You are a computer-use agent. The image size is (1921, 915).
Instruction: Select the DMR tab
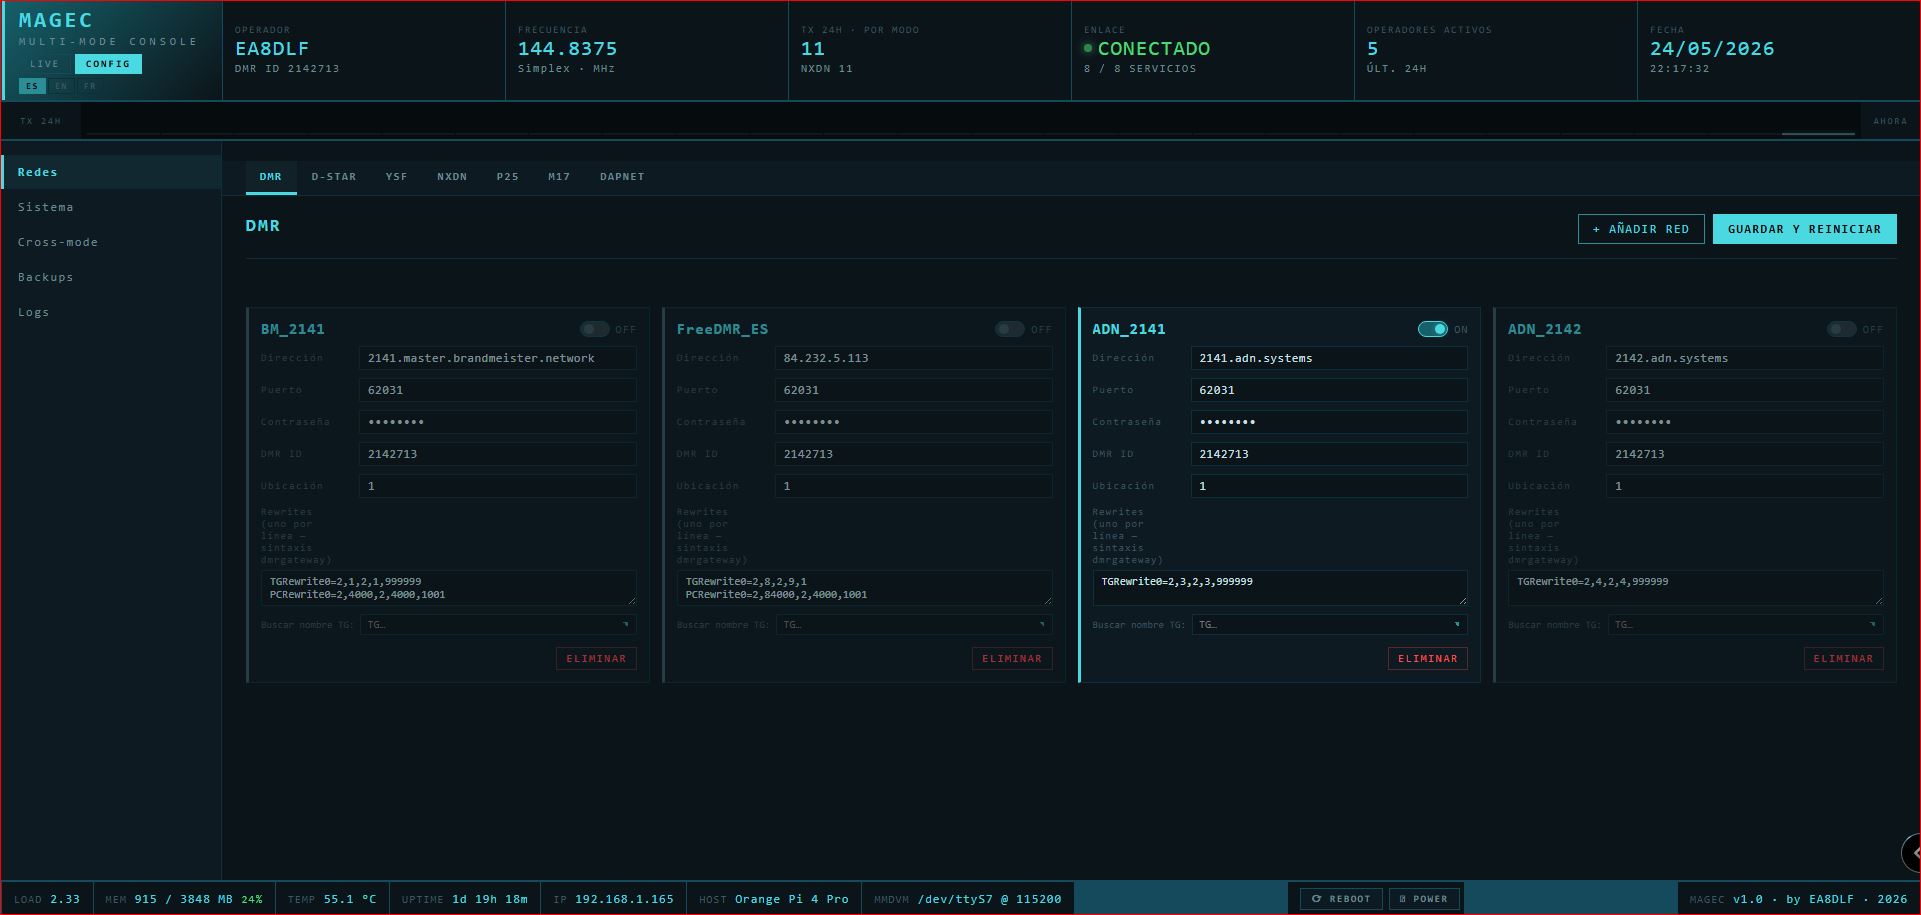click(x=271, y=177)
